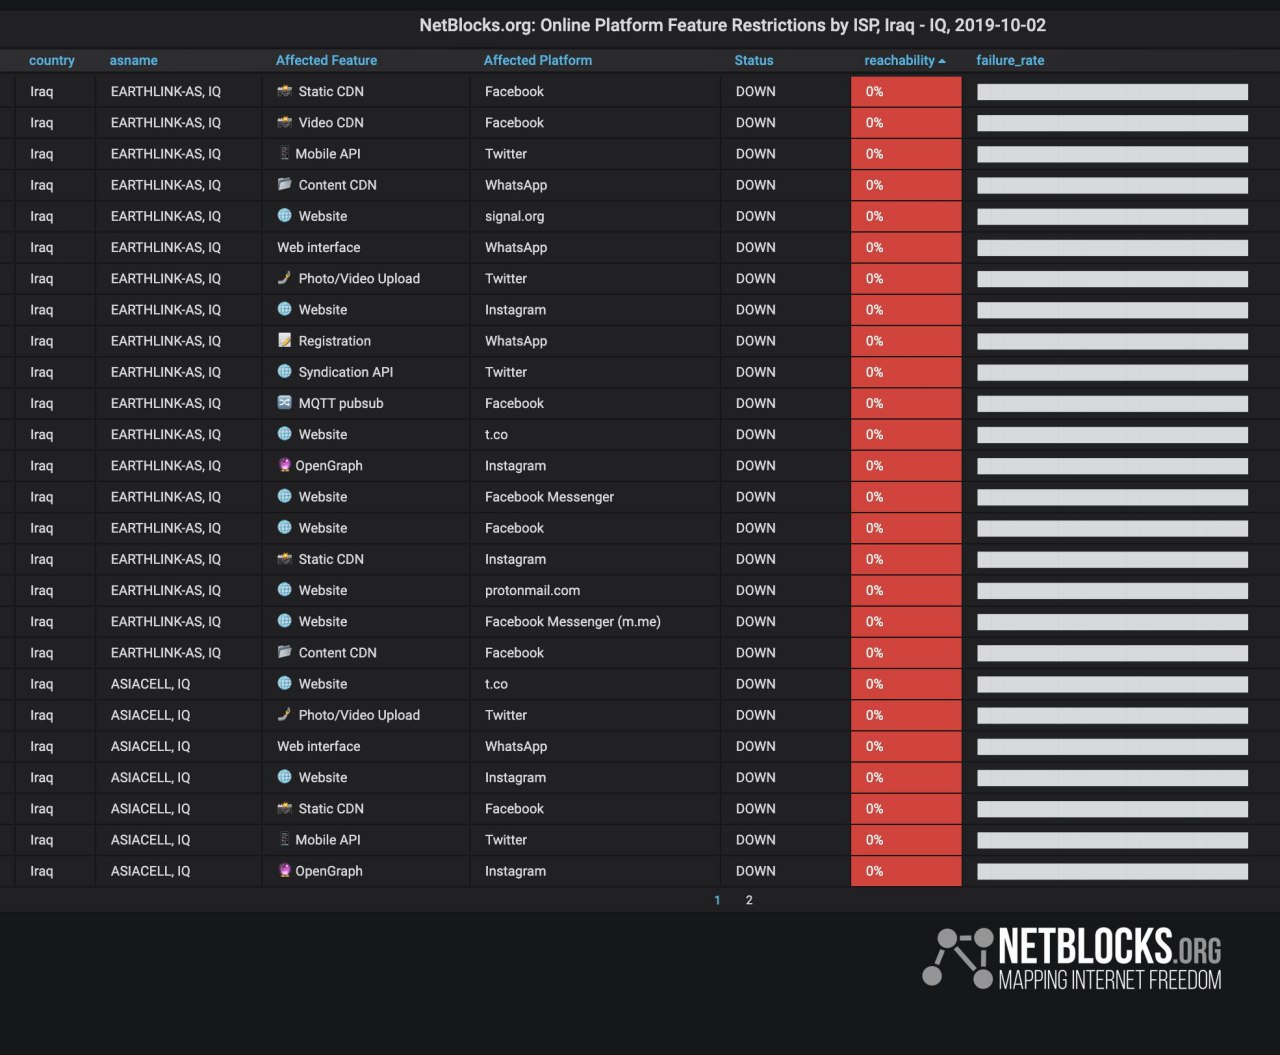Click globe icon in EARTHLINK Facebook Website row
1280x1055 pixels.
(x=285, y=527)
